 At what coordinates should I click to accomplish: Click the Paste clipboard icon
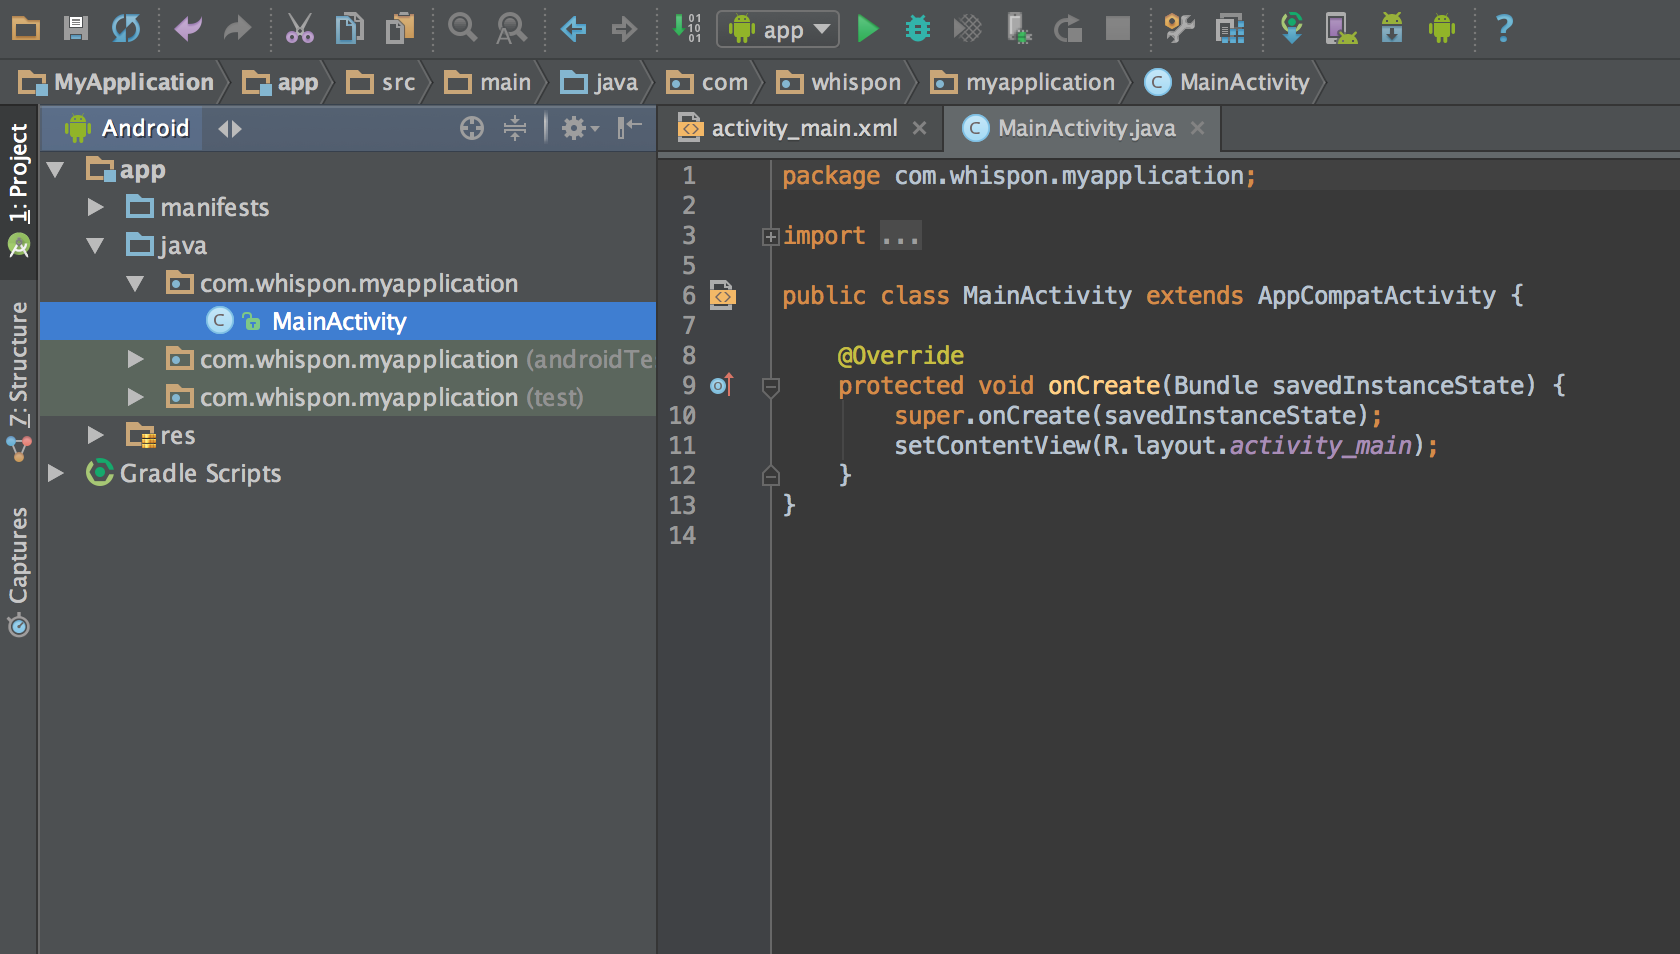[x=400, y=28]
